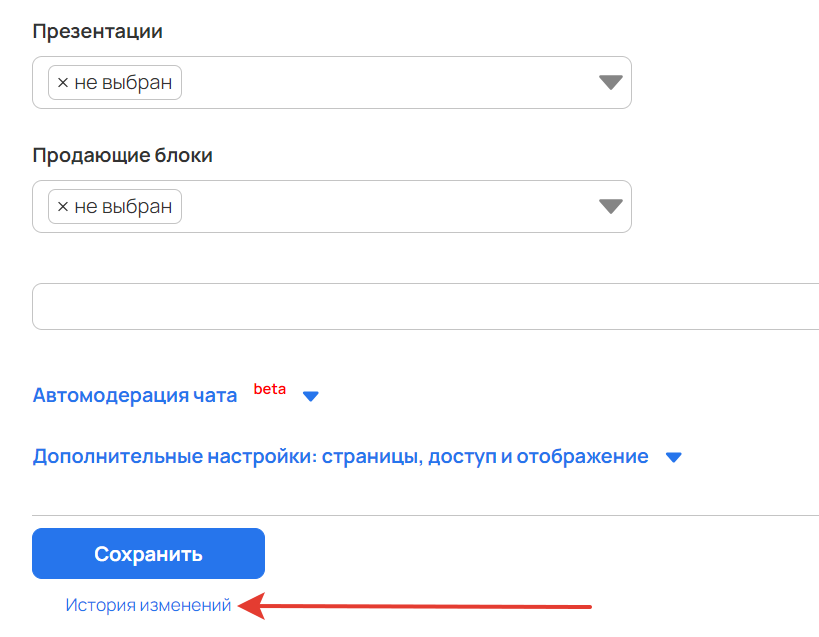819x637 pixels.
Task: Click the red beta badge
Action: tap(269, 389)
